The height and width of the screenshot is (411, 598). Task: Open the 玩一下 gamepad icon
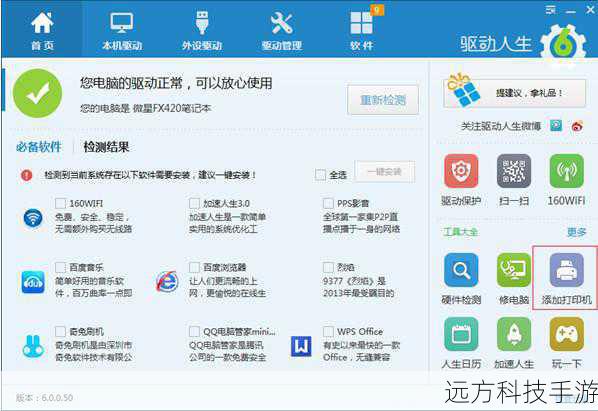[566, 334]
